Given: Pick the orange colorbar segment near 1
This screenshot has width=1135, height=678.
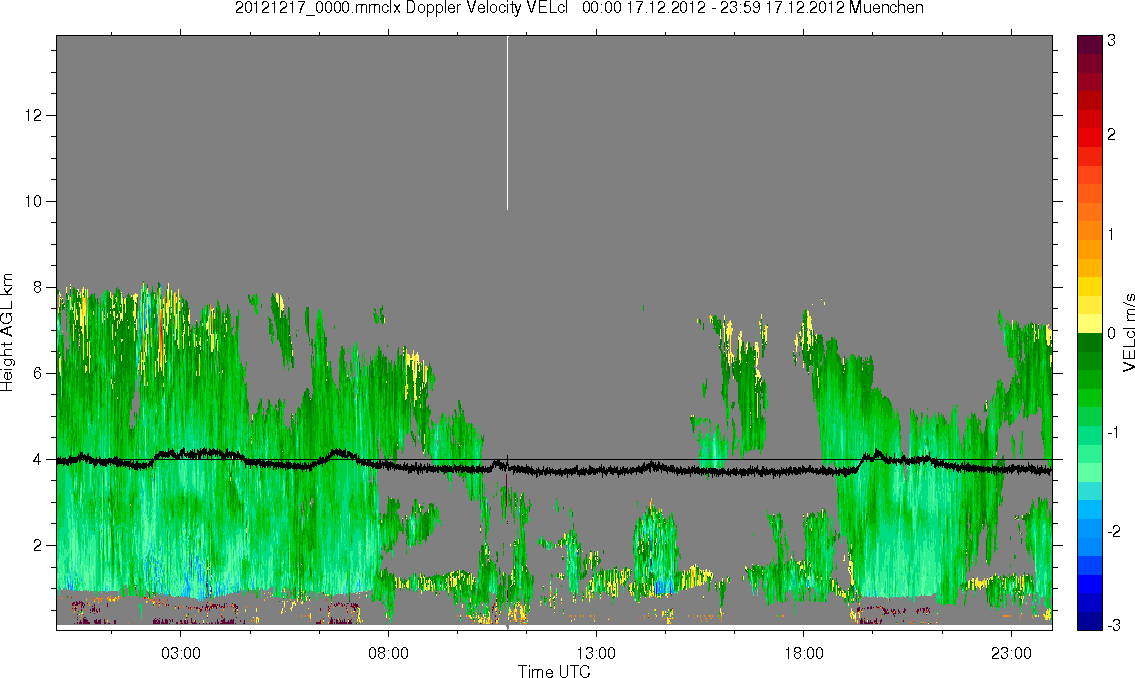Looking at the screenshot, I should tap(1089, 231).
